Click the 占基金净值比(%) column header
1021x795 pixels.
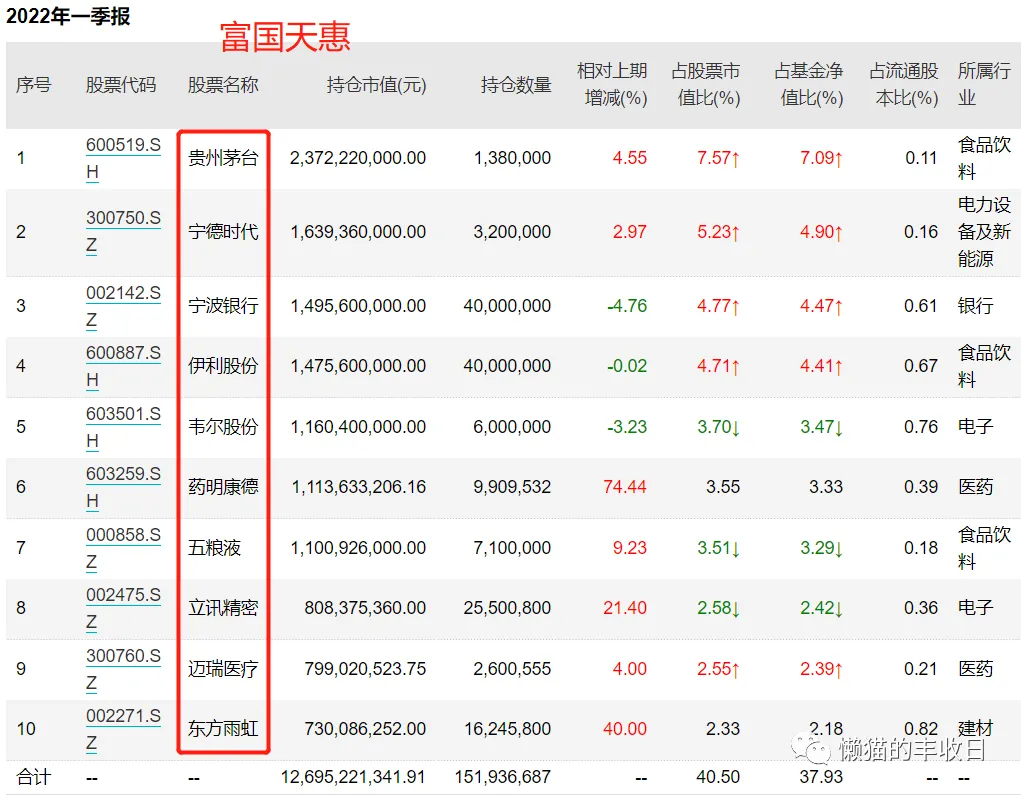tap(809, 85)
